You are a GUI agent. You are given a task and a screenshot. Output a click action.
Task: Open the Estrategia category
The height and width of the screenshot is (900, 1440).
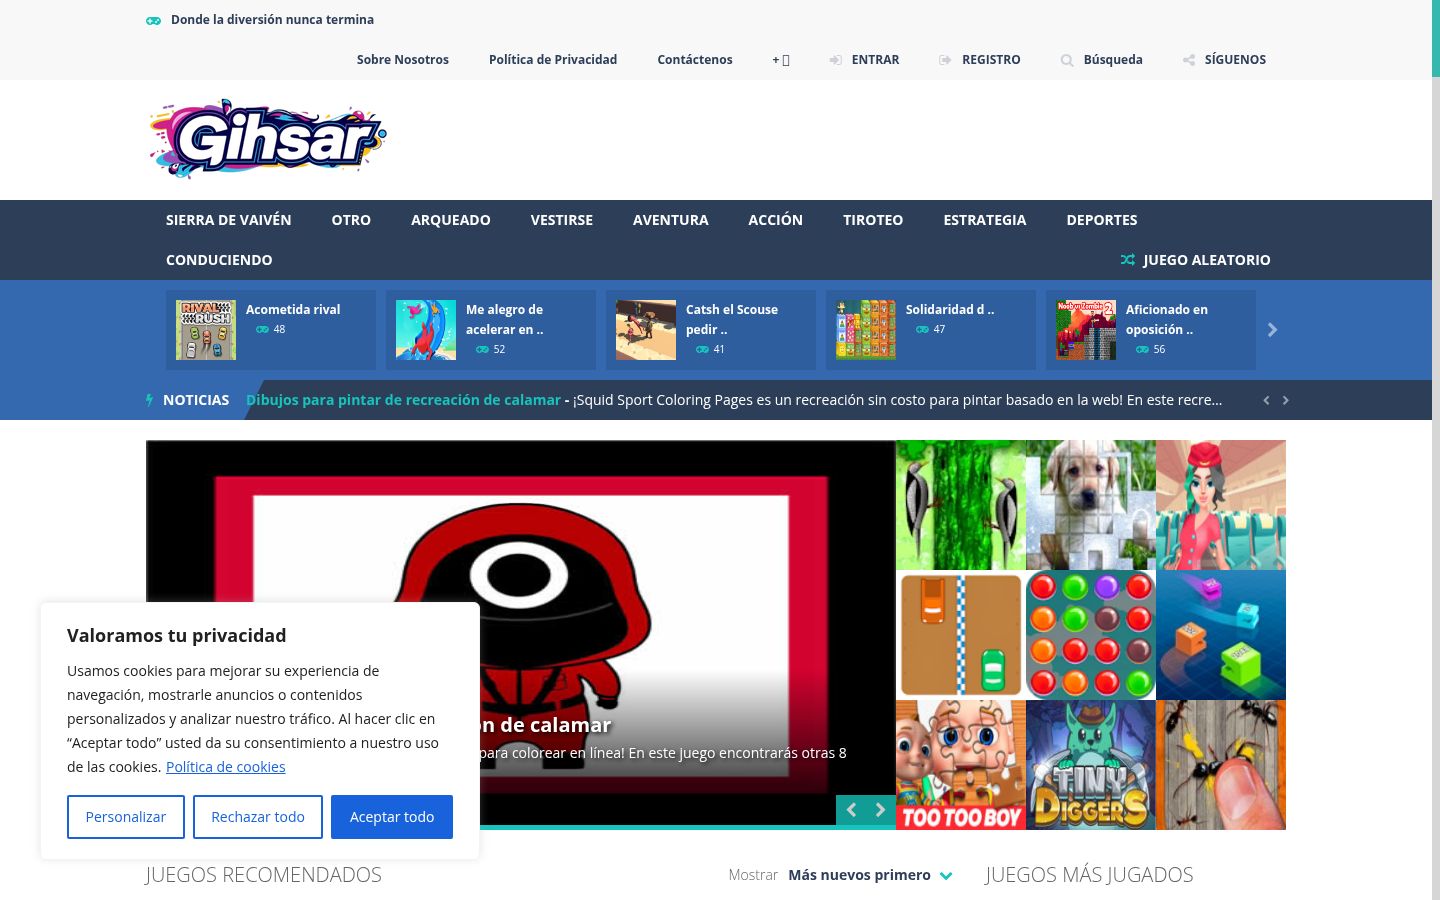click(985, 220)
